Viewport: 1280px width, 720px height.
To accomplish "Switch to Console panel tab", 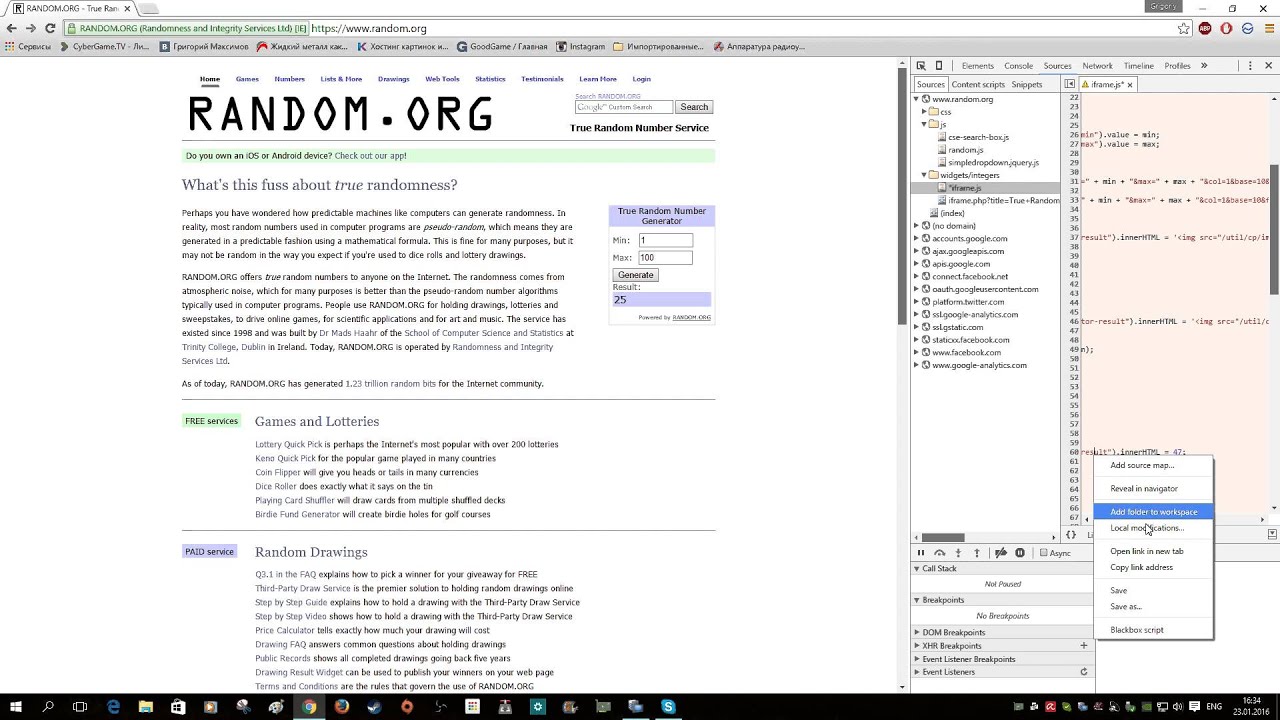I will click(x=1018, y=66).
